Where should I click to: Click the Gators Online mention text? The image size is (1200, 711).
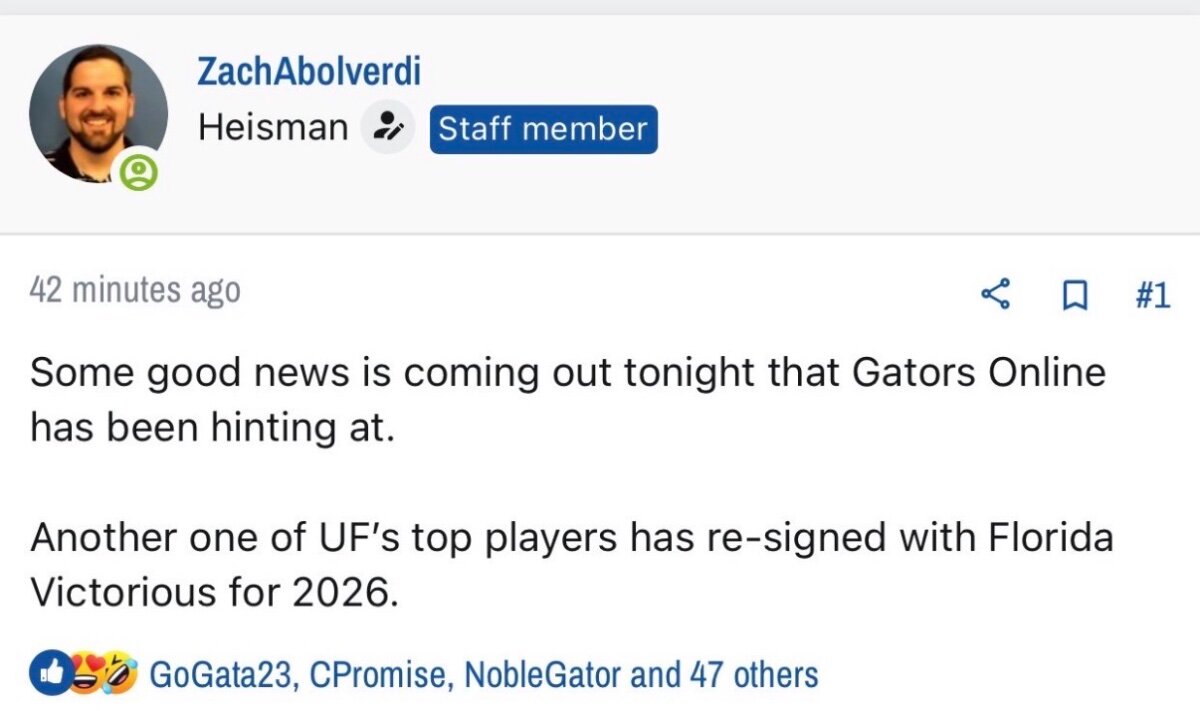[x=979, y=373]
